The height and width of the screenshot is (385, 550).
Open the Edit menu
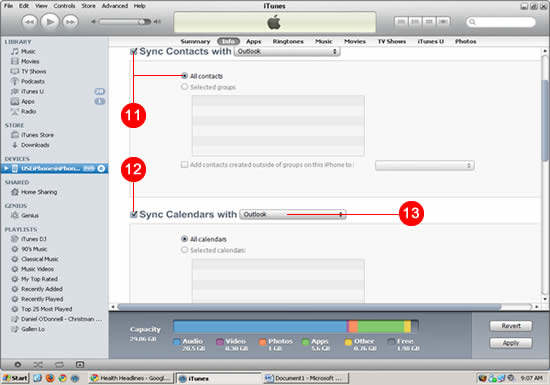(24, 6)
